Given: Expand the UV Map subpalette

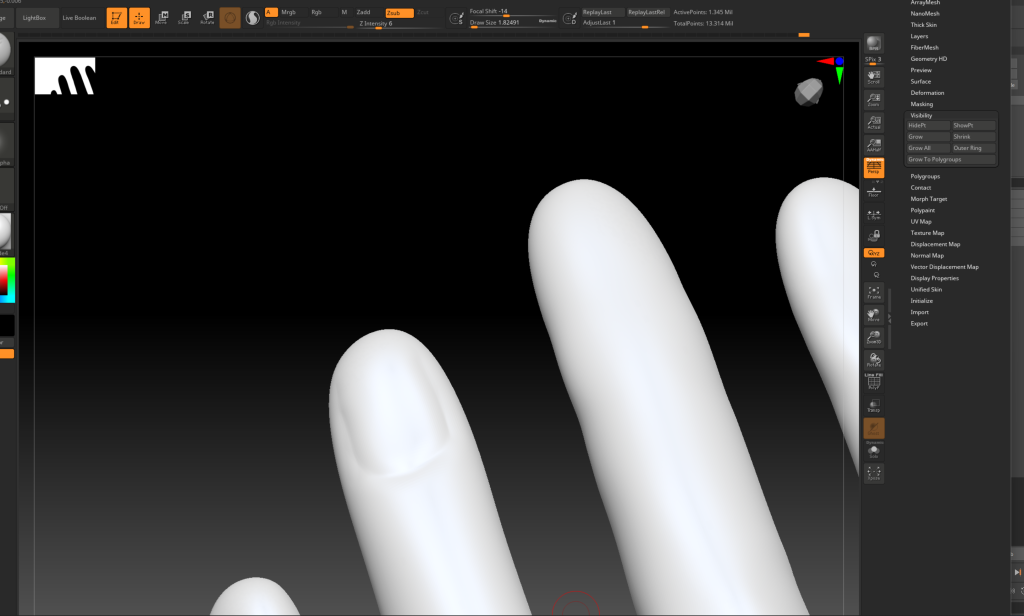Looking at the screenshot, I should point(921,221).
